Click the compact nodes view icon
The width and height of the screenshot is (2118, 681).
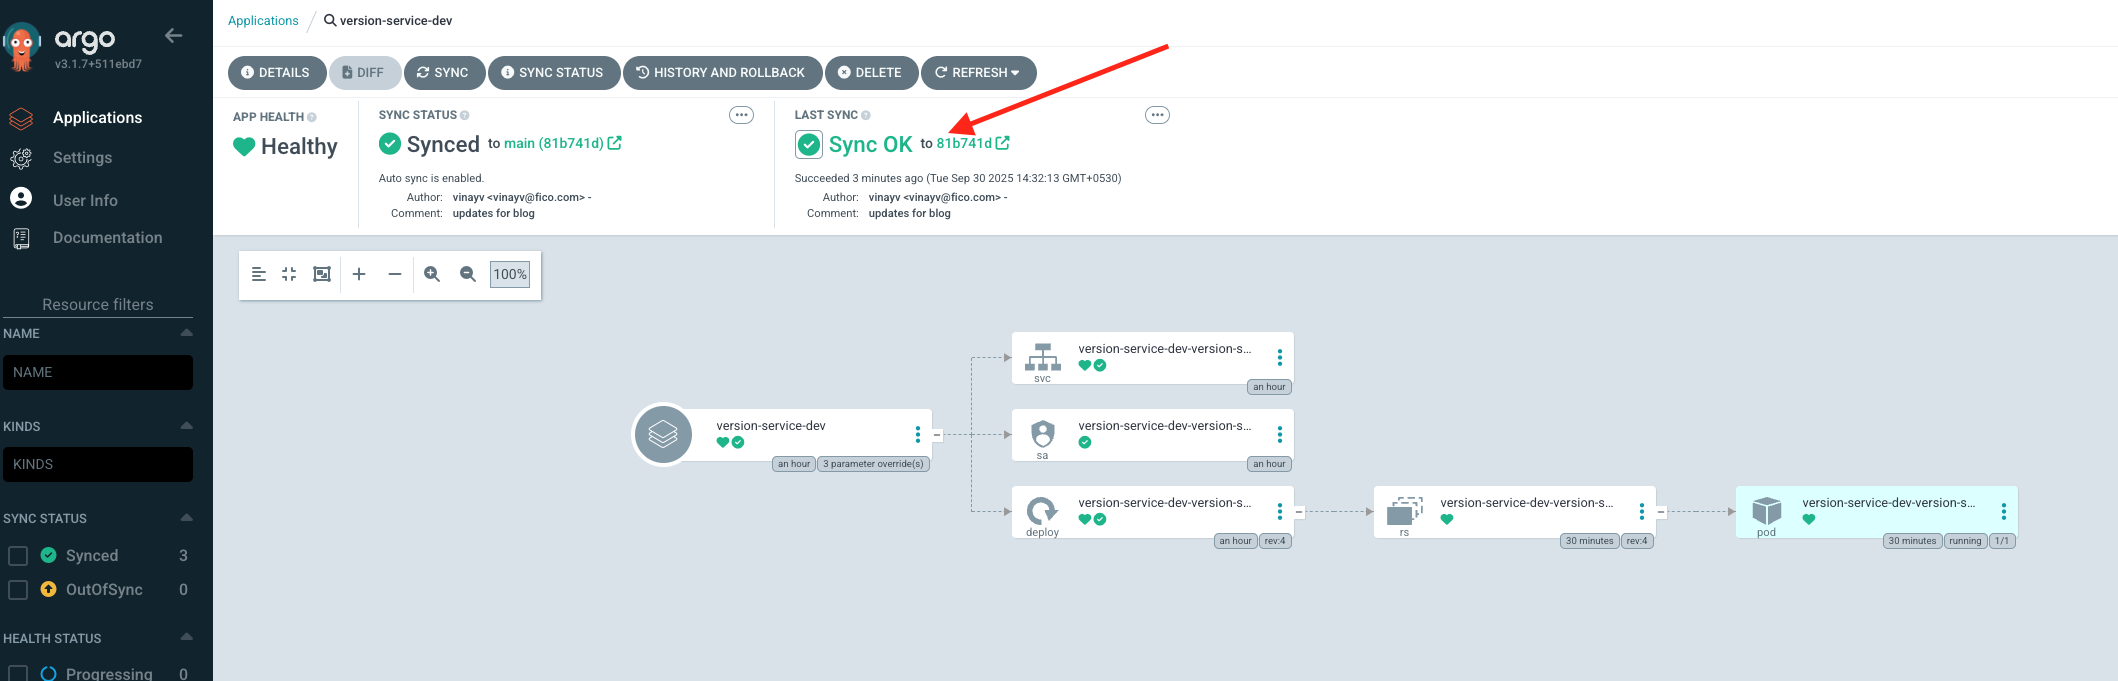(x=289, y=274)
